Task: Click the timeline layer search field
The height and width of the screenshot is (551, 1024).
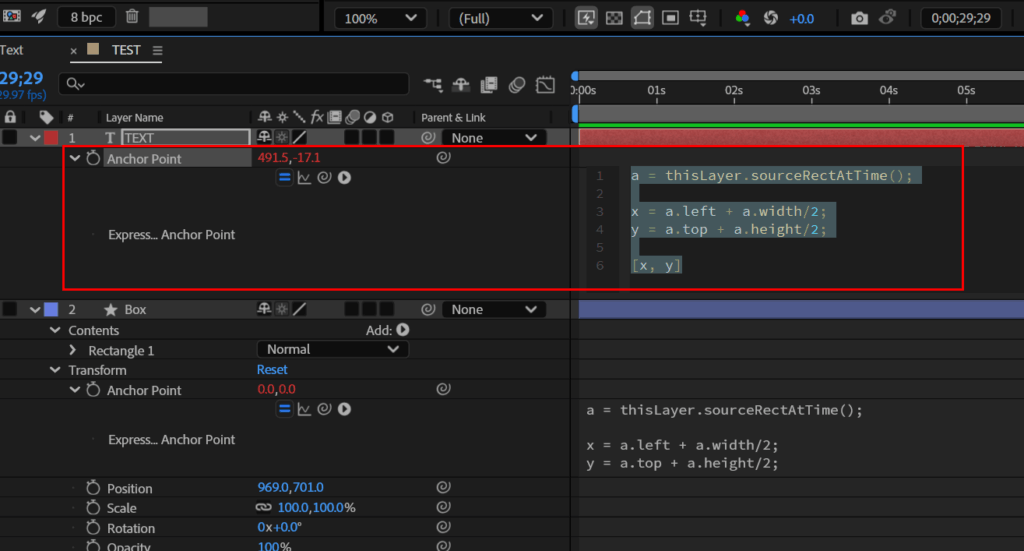Action: click(235, 84)
